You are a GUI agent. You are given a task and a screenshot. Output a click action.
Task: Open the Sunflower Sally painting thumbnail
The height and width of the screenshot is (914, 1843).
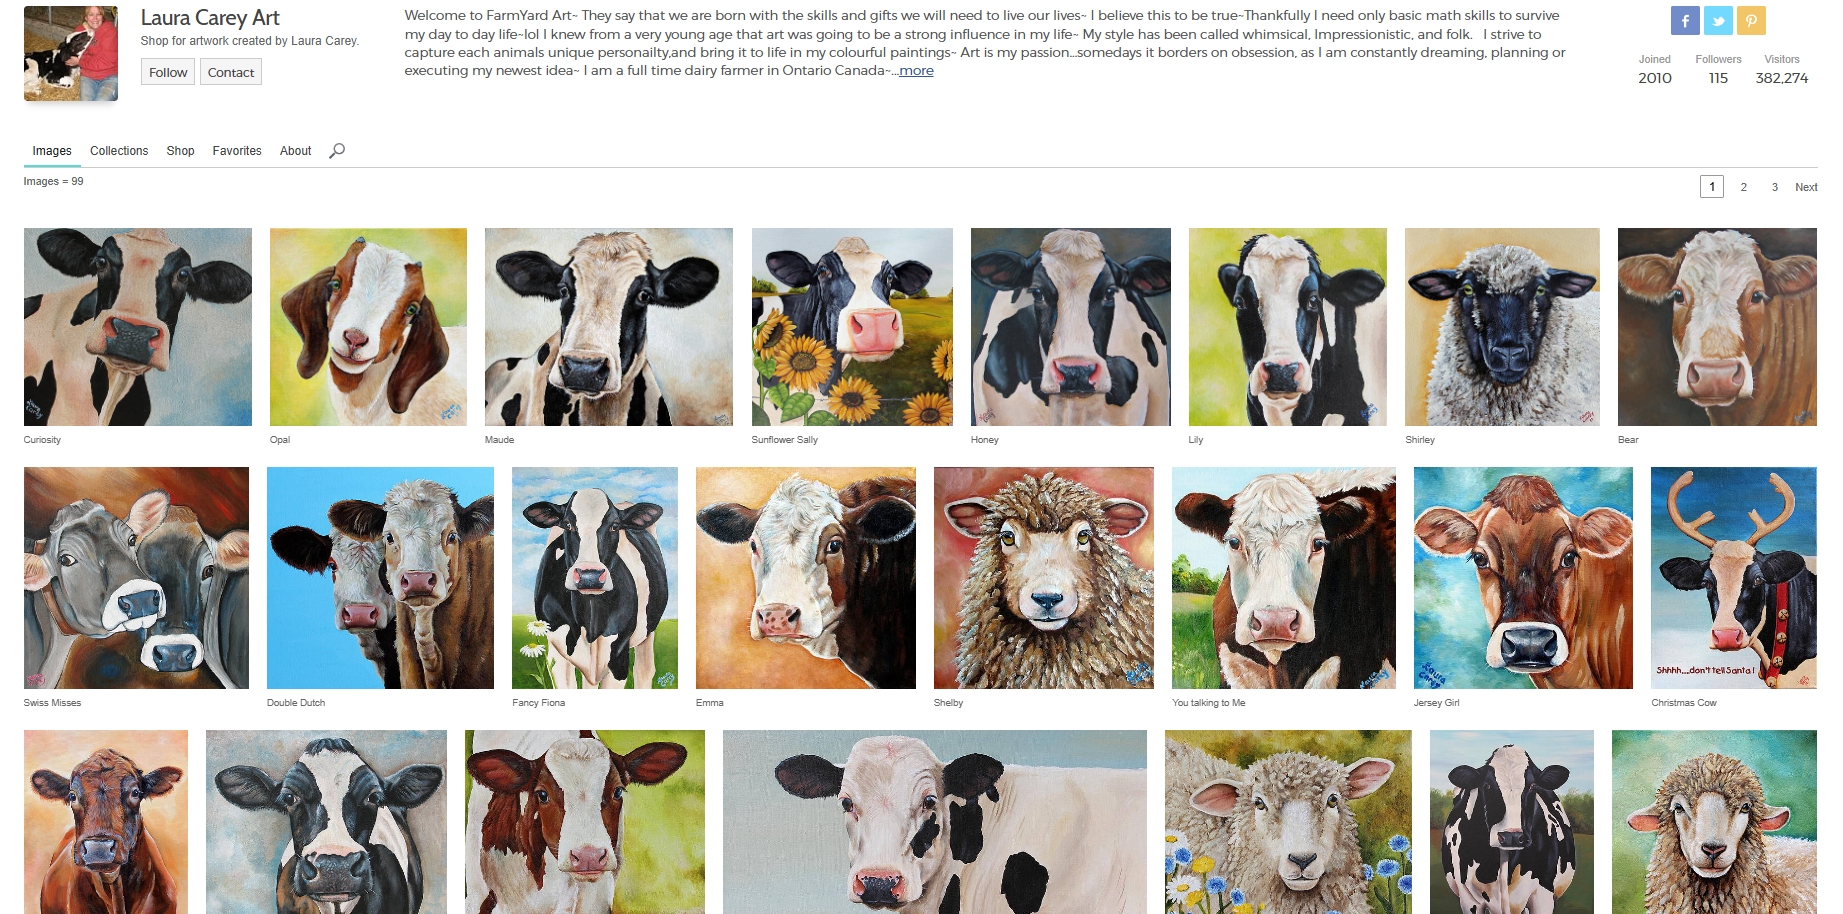click(852, 327)
